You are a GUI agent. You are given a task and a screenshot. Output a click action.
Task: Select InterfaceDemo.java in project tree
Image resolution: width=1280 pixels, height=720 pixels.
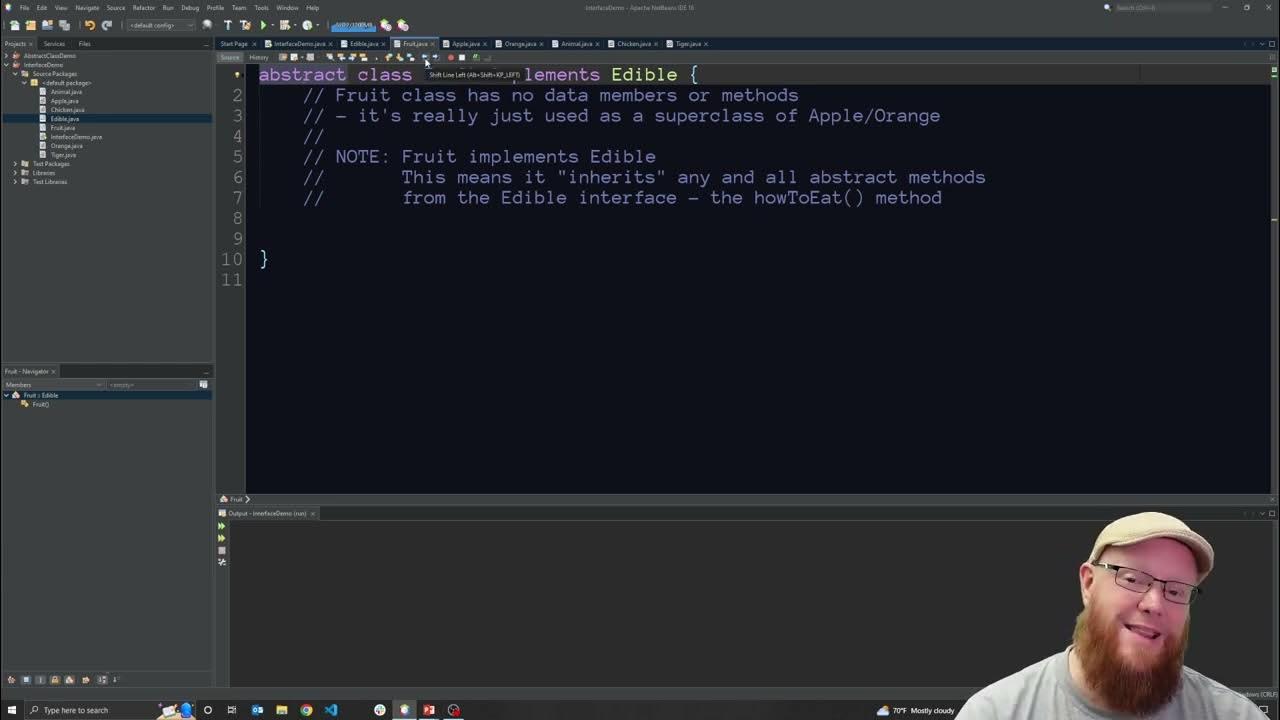[x=75, y=137]
